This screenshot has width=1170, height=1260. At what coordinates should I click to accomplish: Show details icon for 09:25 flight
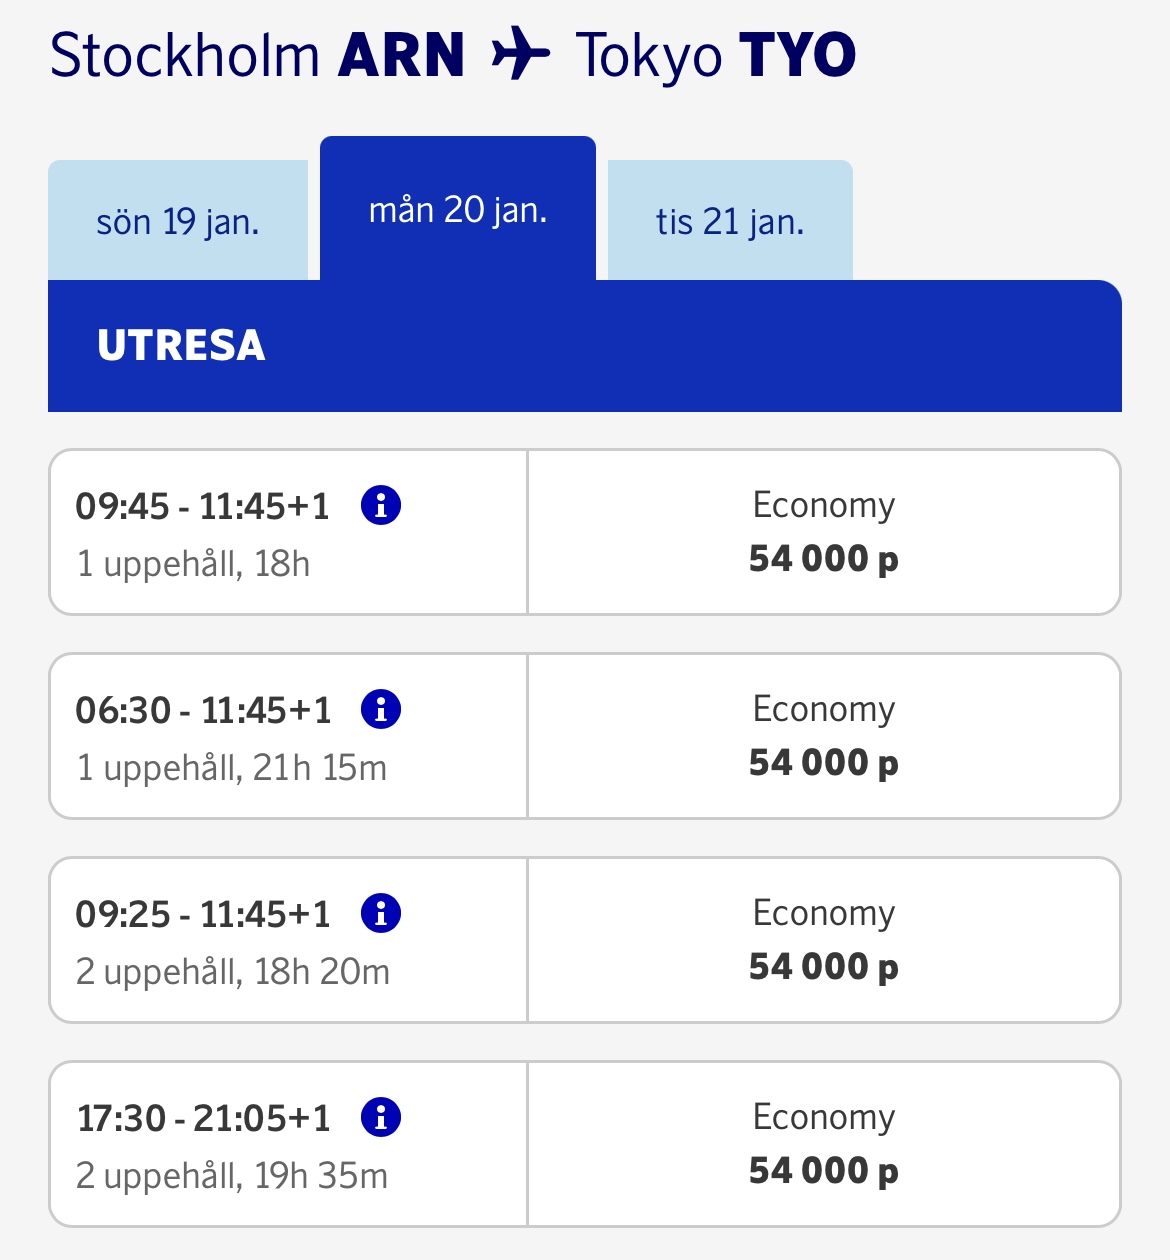(381, 913)
